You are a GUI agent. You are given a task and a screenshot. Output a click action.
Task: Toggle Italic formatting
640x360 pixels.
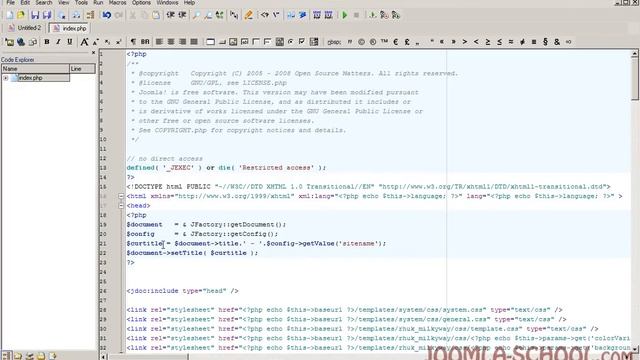tap(58, 42)
